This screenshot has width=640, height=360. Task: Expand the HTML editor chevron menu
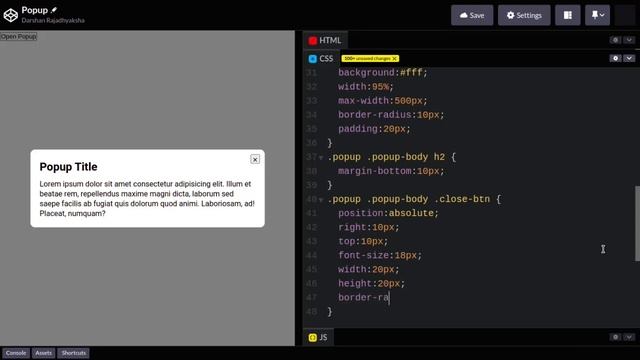[x=629, y=40]
